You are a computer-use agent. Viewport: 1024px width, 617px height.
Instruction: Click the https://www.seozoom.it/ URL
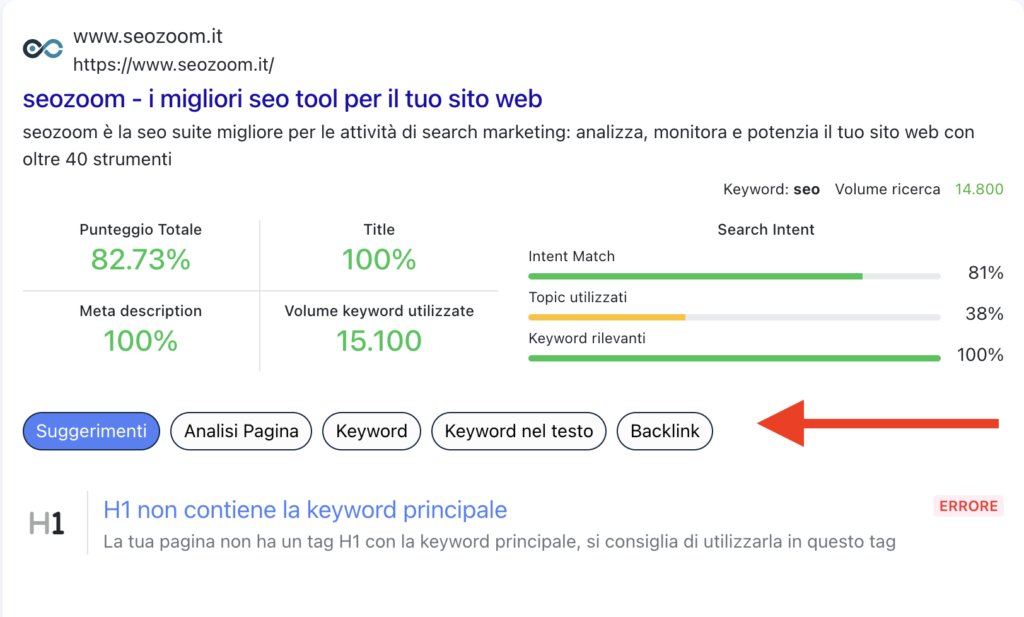pos(173,65)
